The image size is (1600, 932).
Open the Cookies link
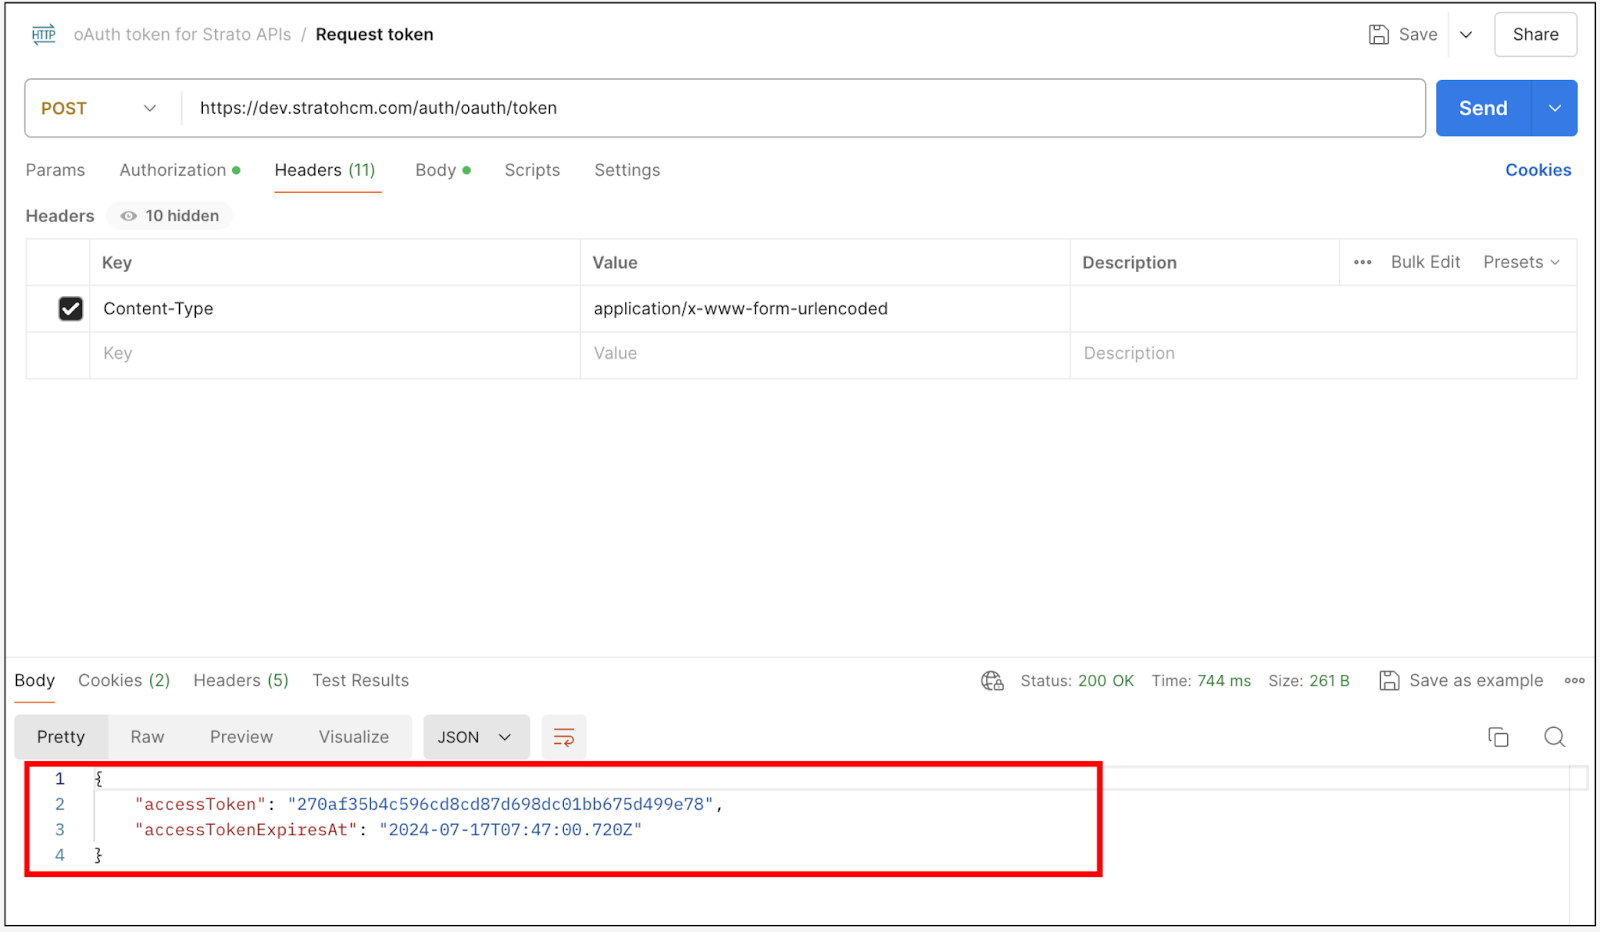click(x=1537, y=170)
